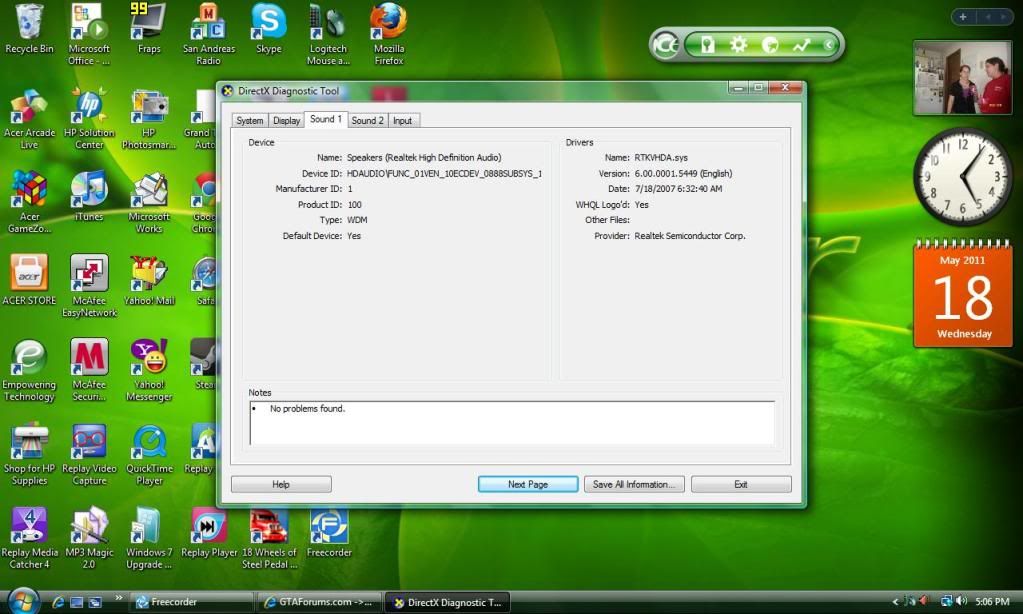Switch to the Display tab

(286, 121)
